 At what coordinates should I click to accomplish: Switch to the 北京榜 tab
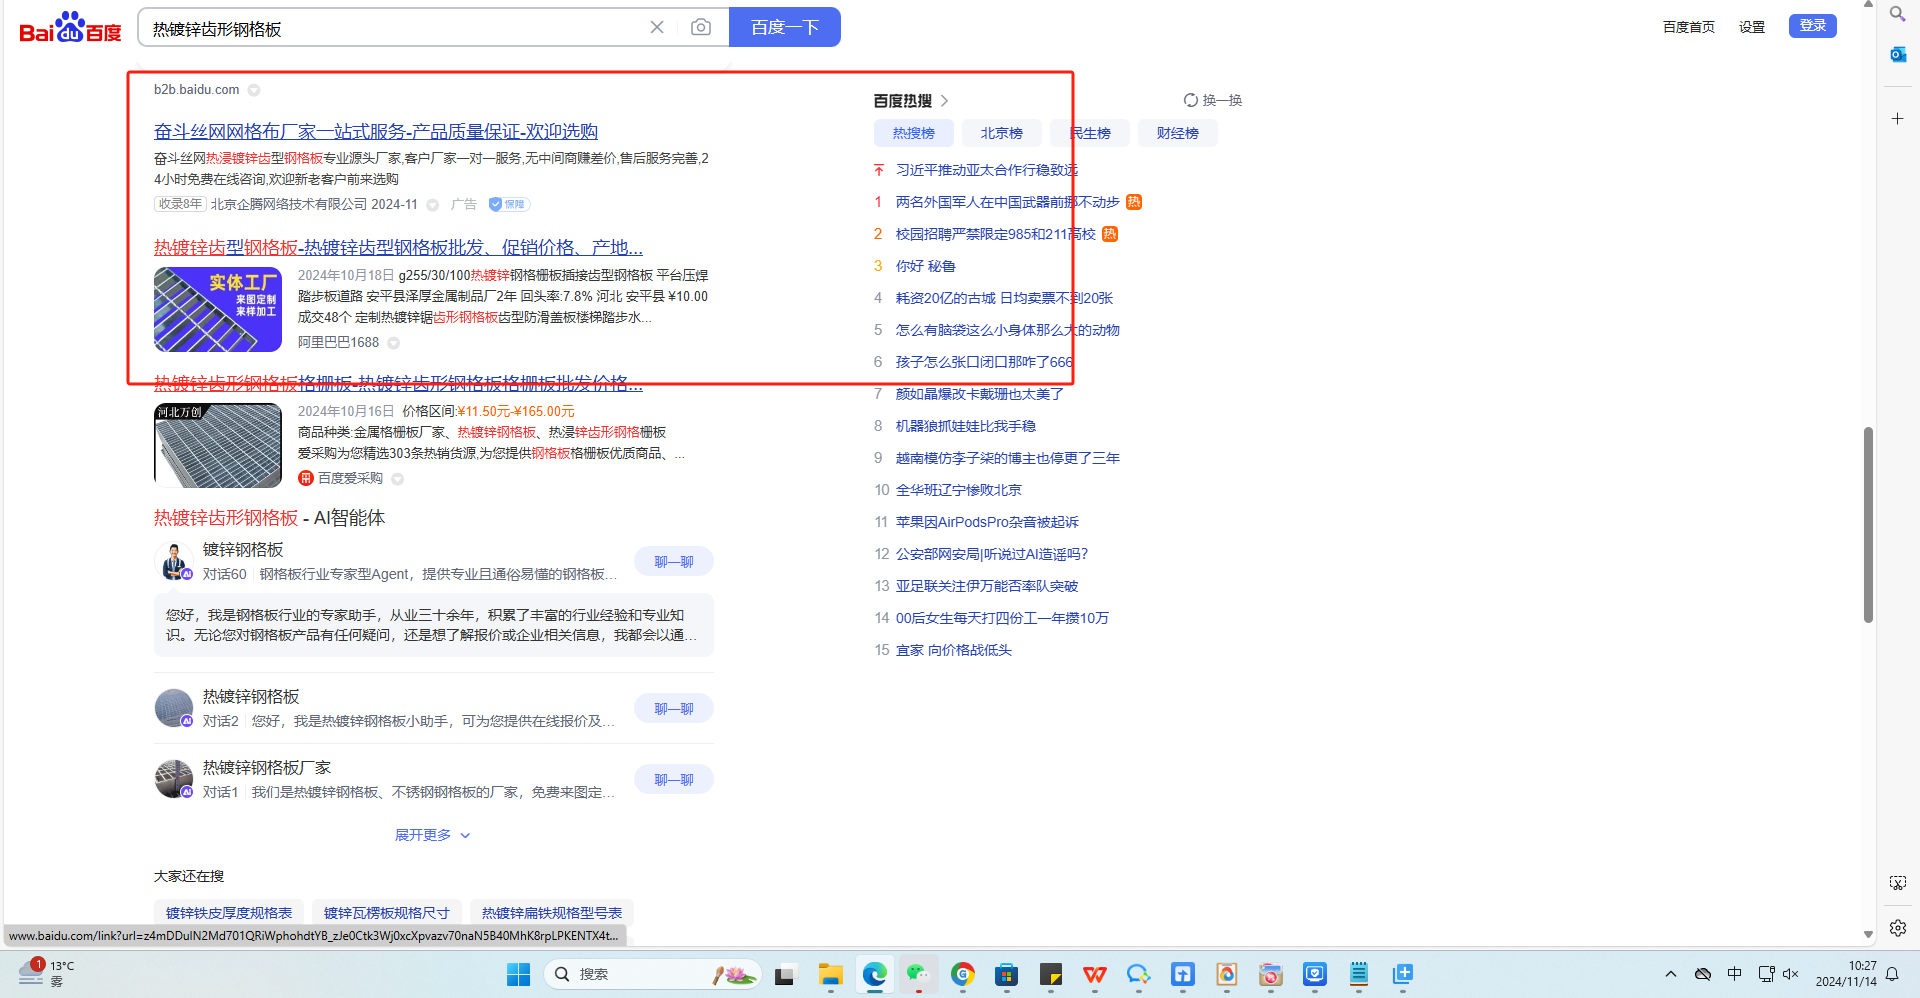(1001, 133)
